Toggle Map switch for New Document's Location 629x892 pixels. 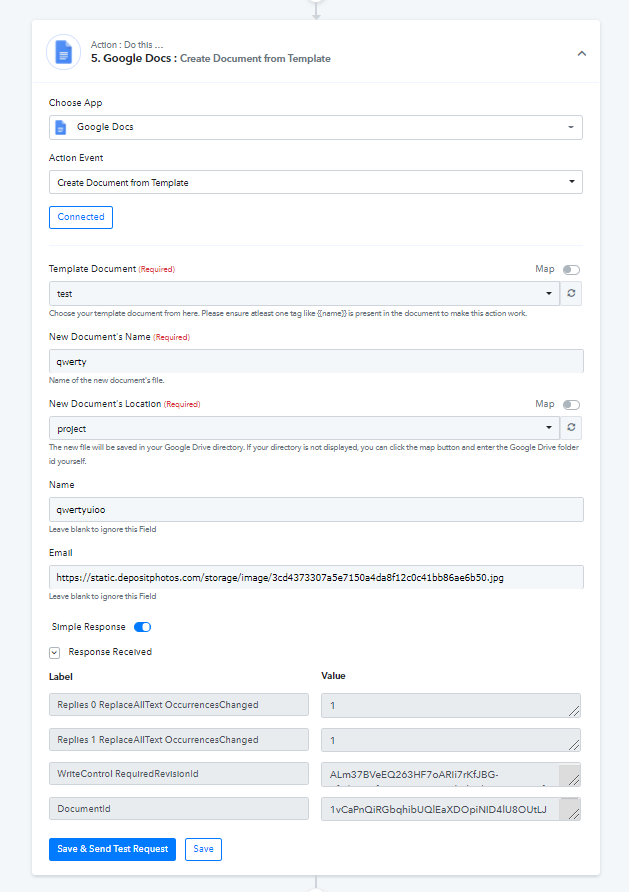pyautogui.click(x=571, y=404)
